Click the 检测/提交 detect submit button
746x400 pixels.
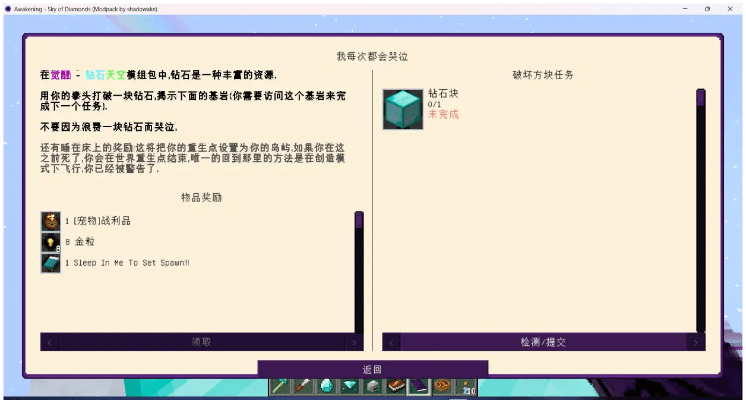[x=543, y=342]
